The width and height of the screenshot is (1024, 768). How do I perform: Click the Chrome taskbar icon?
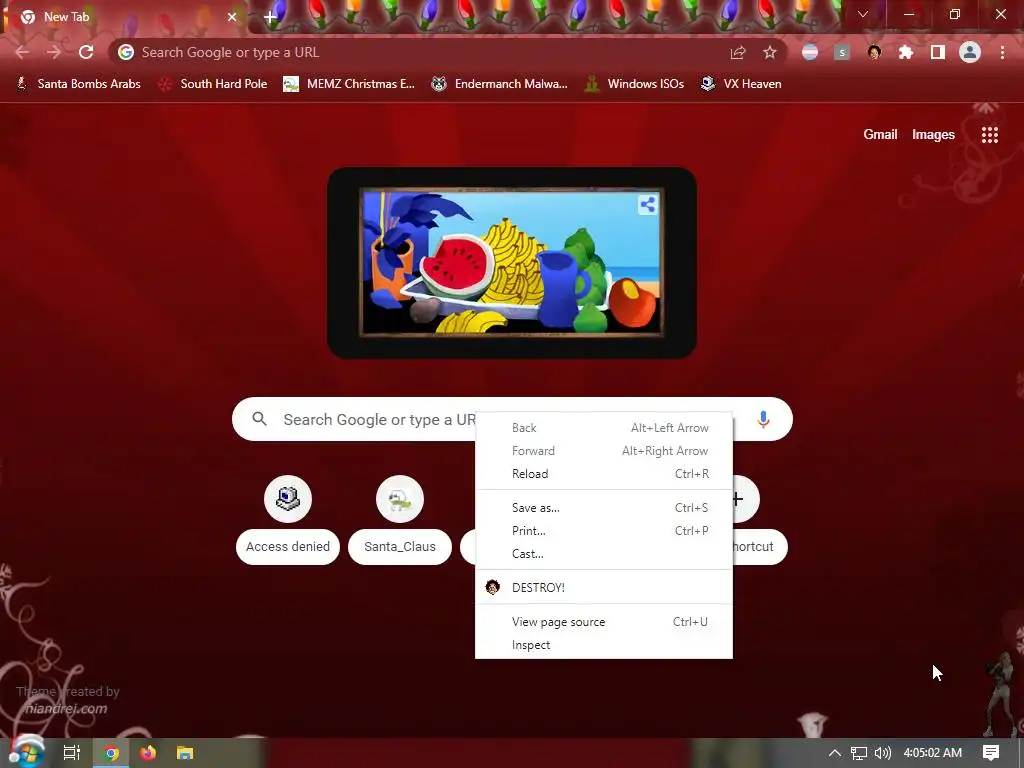pyautogui.click(x=112, y=753)
